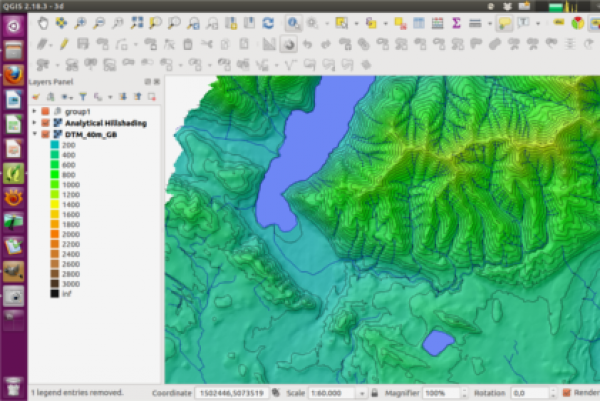
Task: Click the 200 elevation color swatch
Action: coord(55,145)
